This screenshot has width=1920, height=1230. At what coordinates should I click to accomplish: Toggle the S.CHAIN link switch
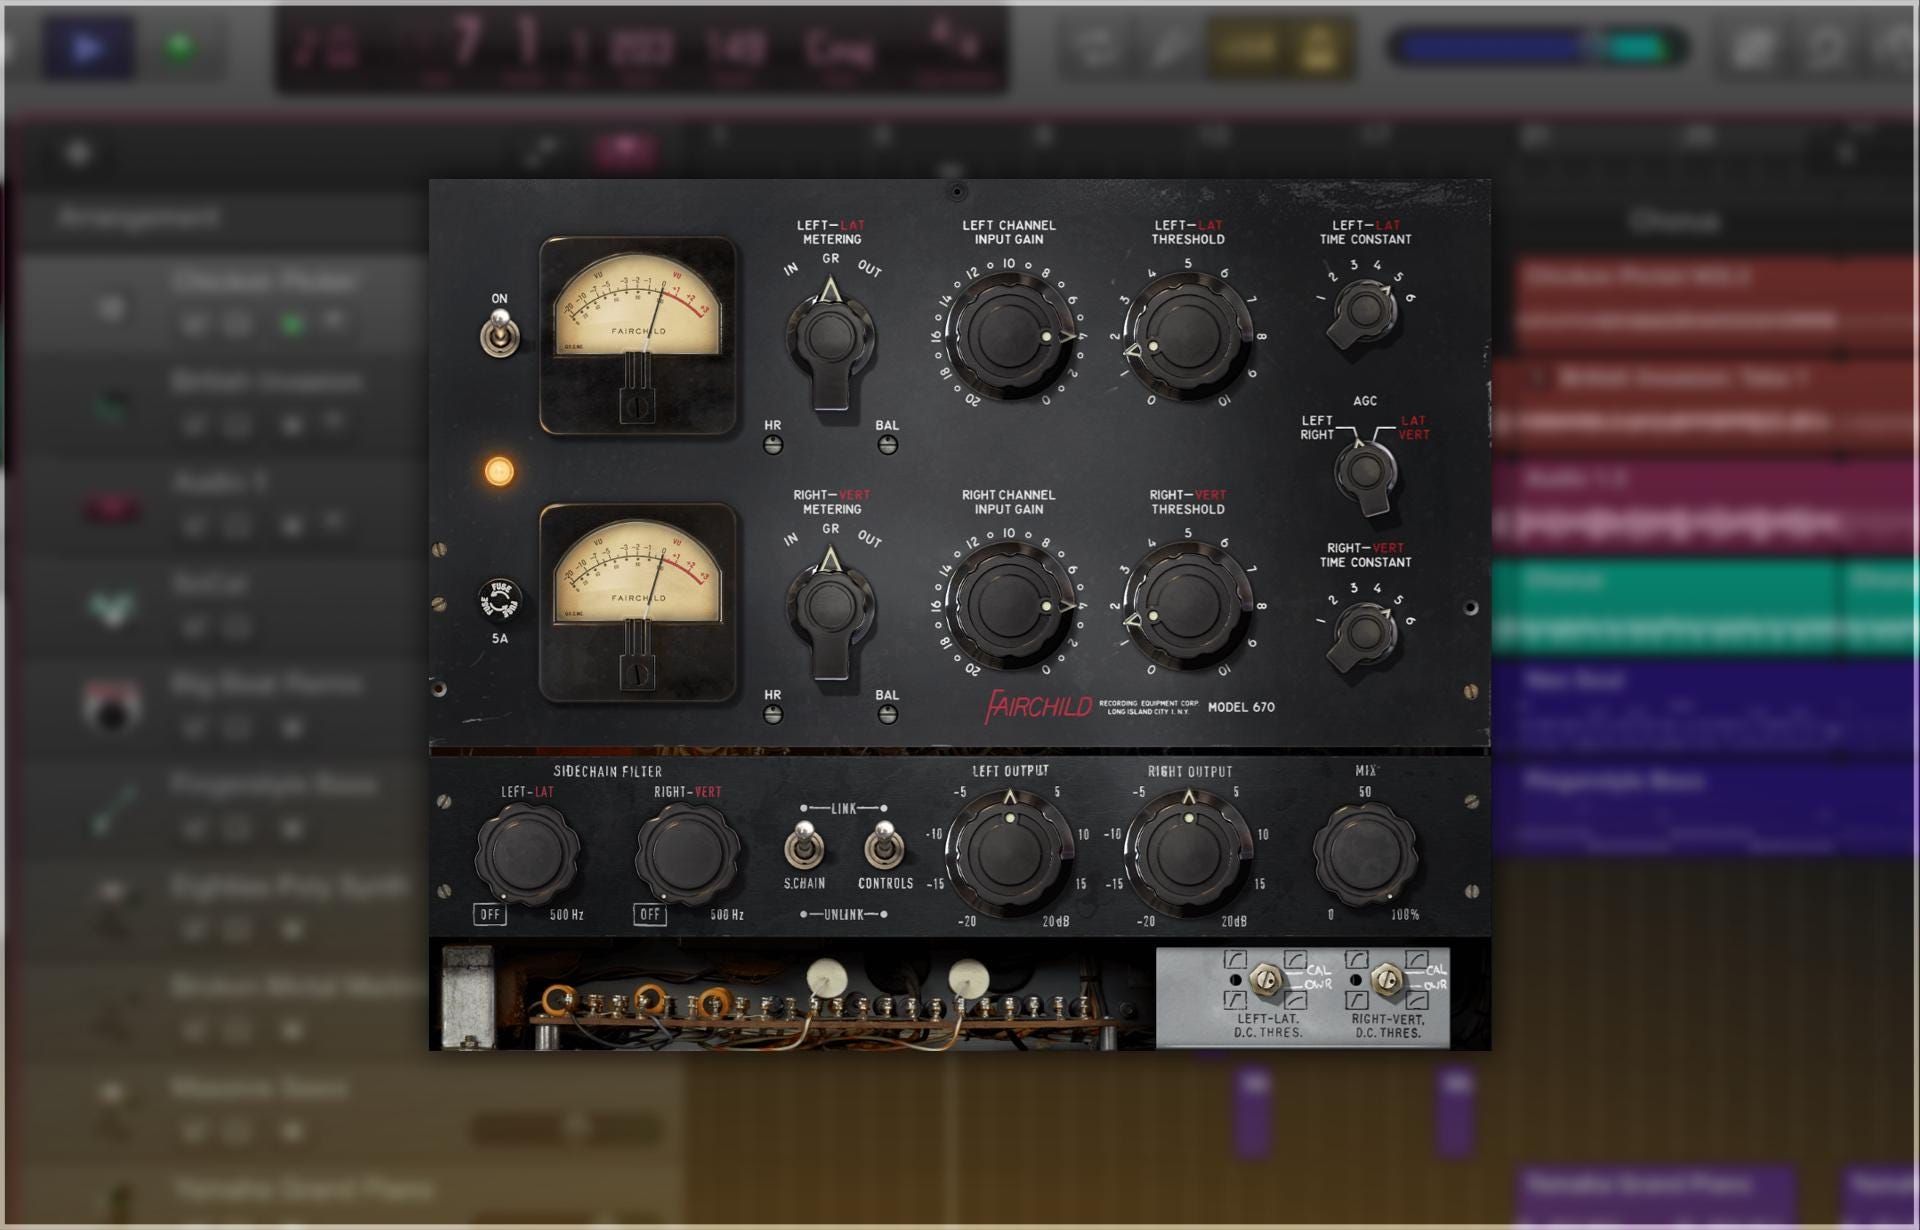tap(804, 846)
